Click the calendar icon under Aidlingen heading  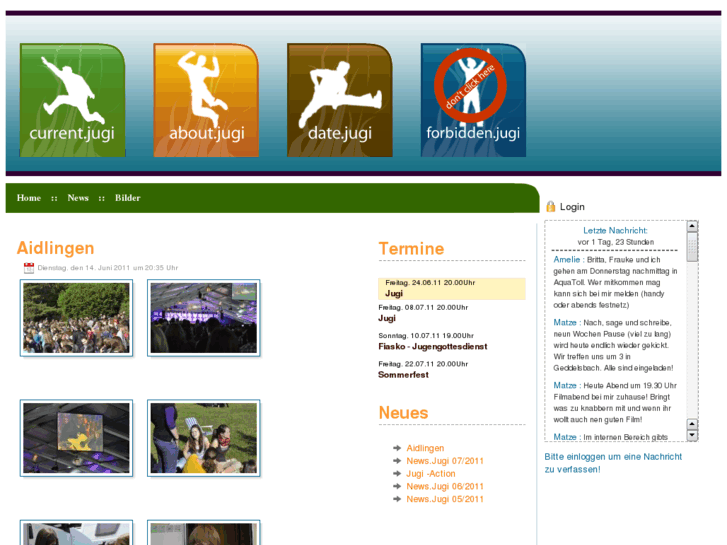(29, 268)
